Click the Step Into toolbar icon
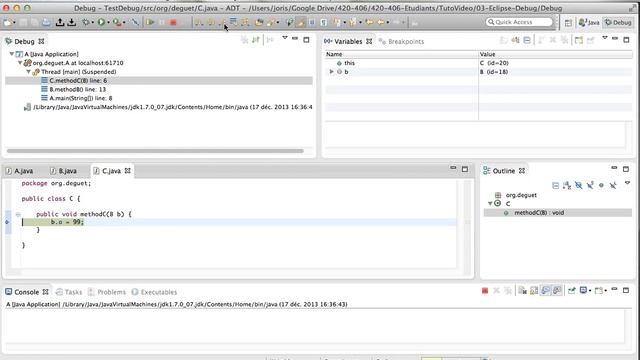640x360 pixels. coord(199,22)
